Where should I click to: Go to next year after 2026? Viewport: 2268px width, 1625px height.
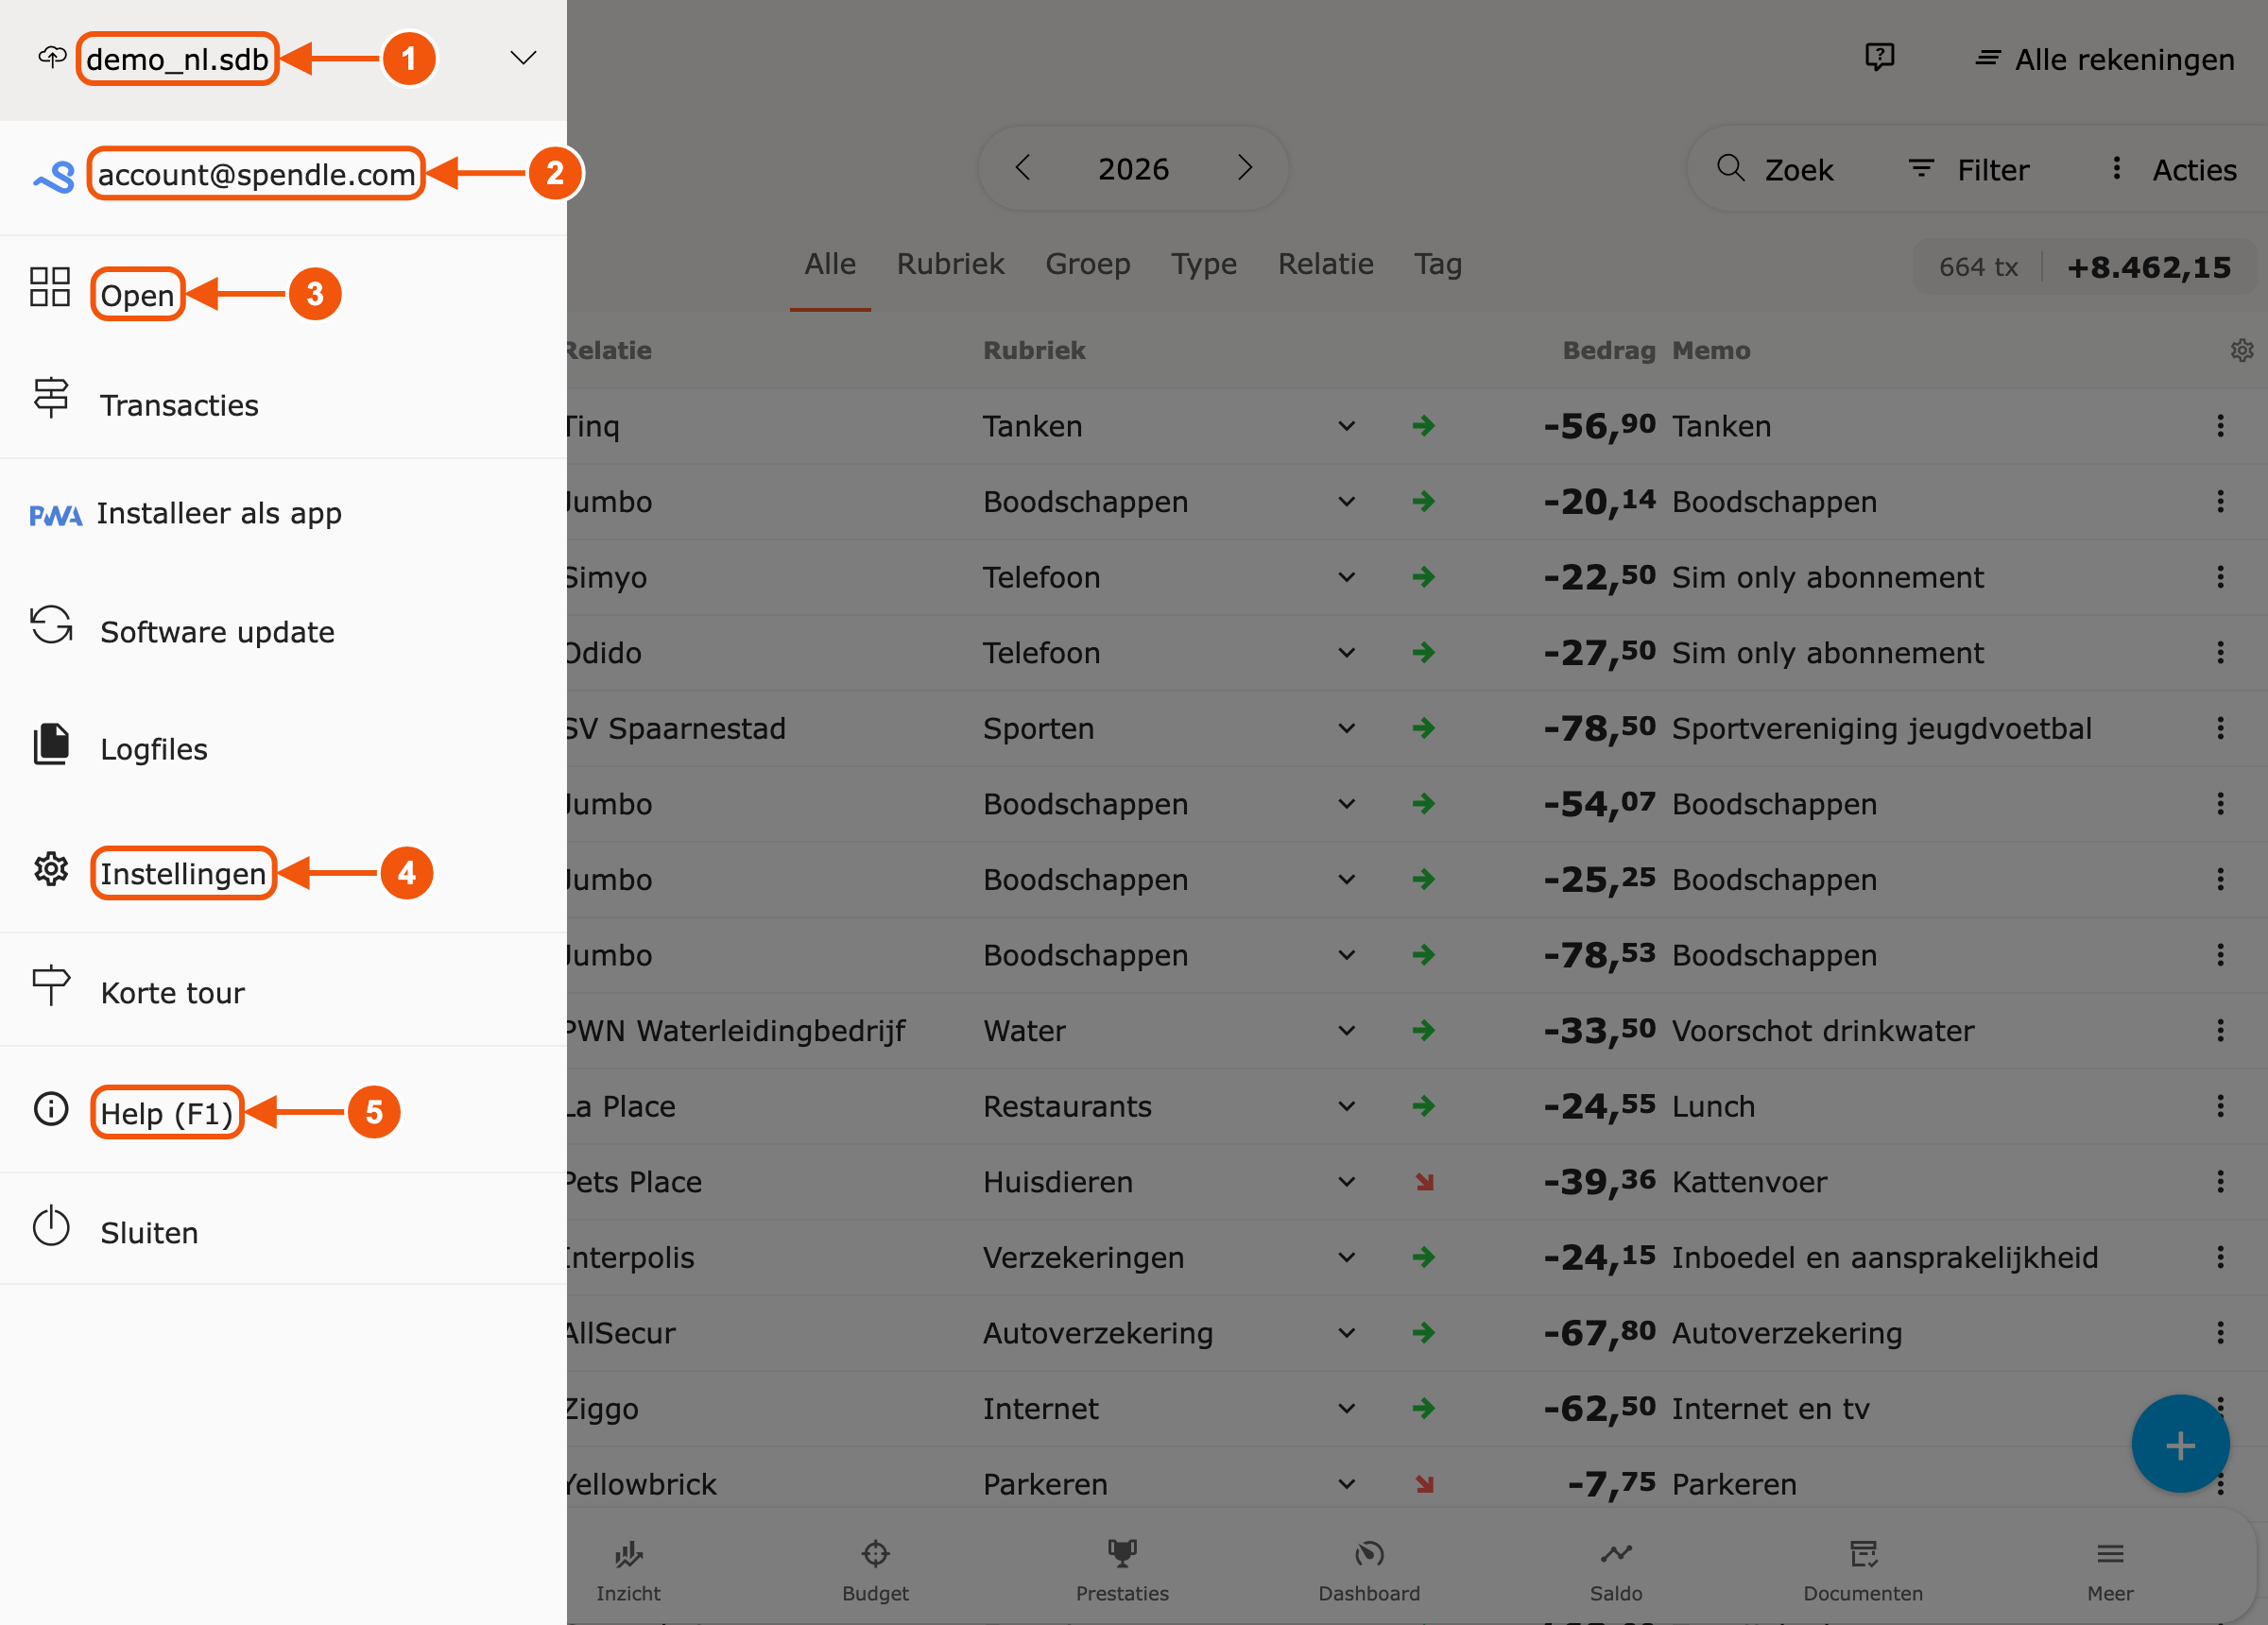pos(1245,168)
